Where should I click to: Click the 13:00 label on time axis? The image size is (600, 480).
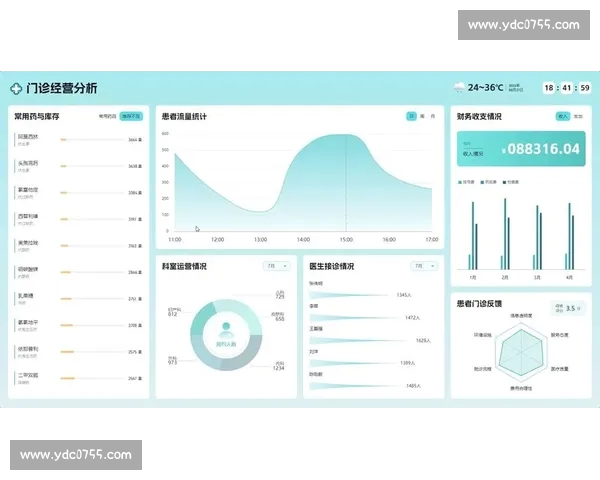pos(261,240)
